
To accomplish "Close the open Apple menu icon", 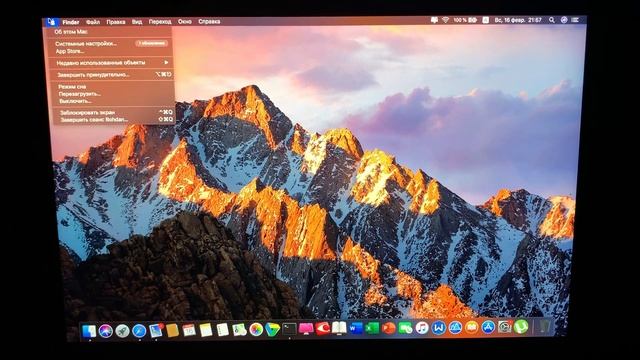I will [x=51, y=22].
